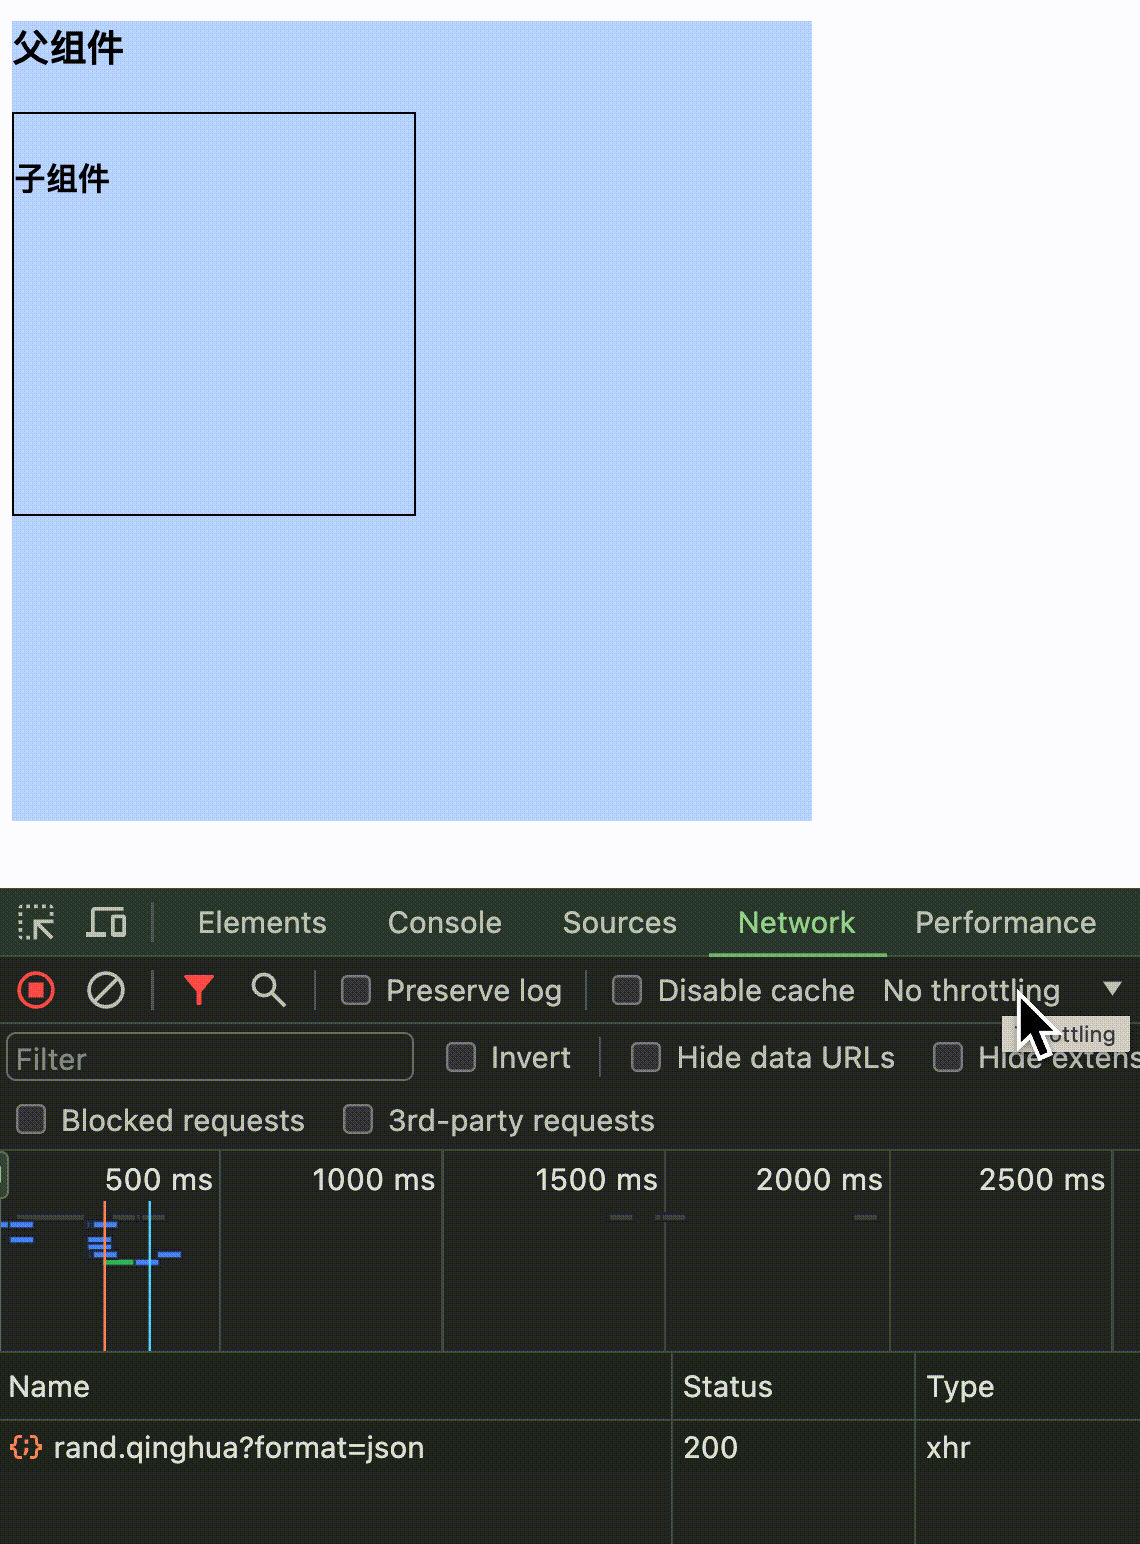Screen dimensions: 1140x1544
Task: Sort requests by Type column header
Action: point(1027,1386)
